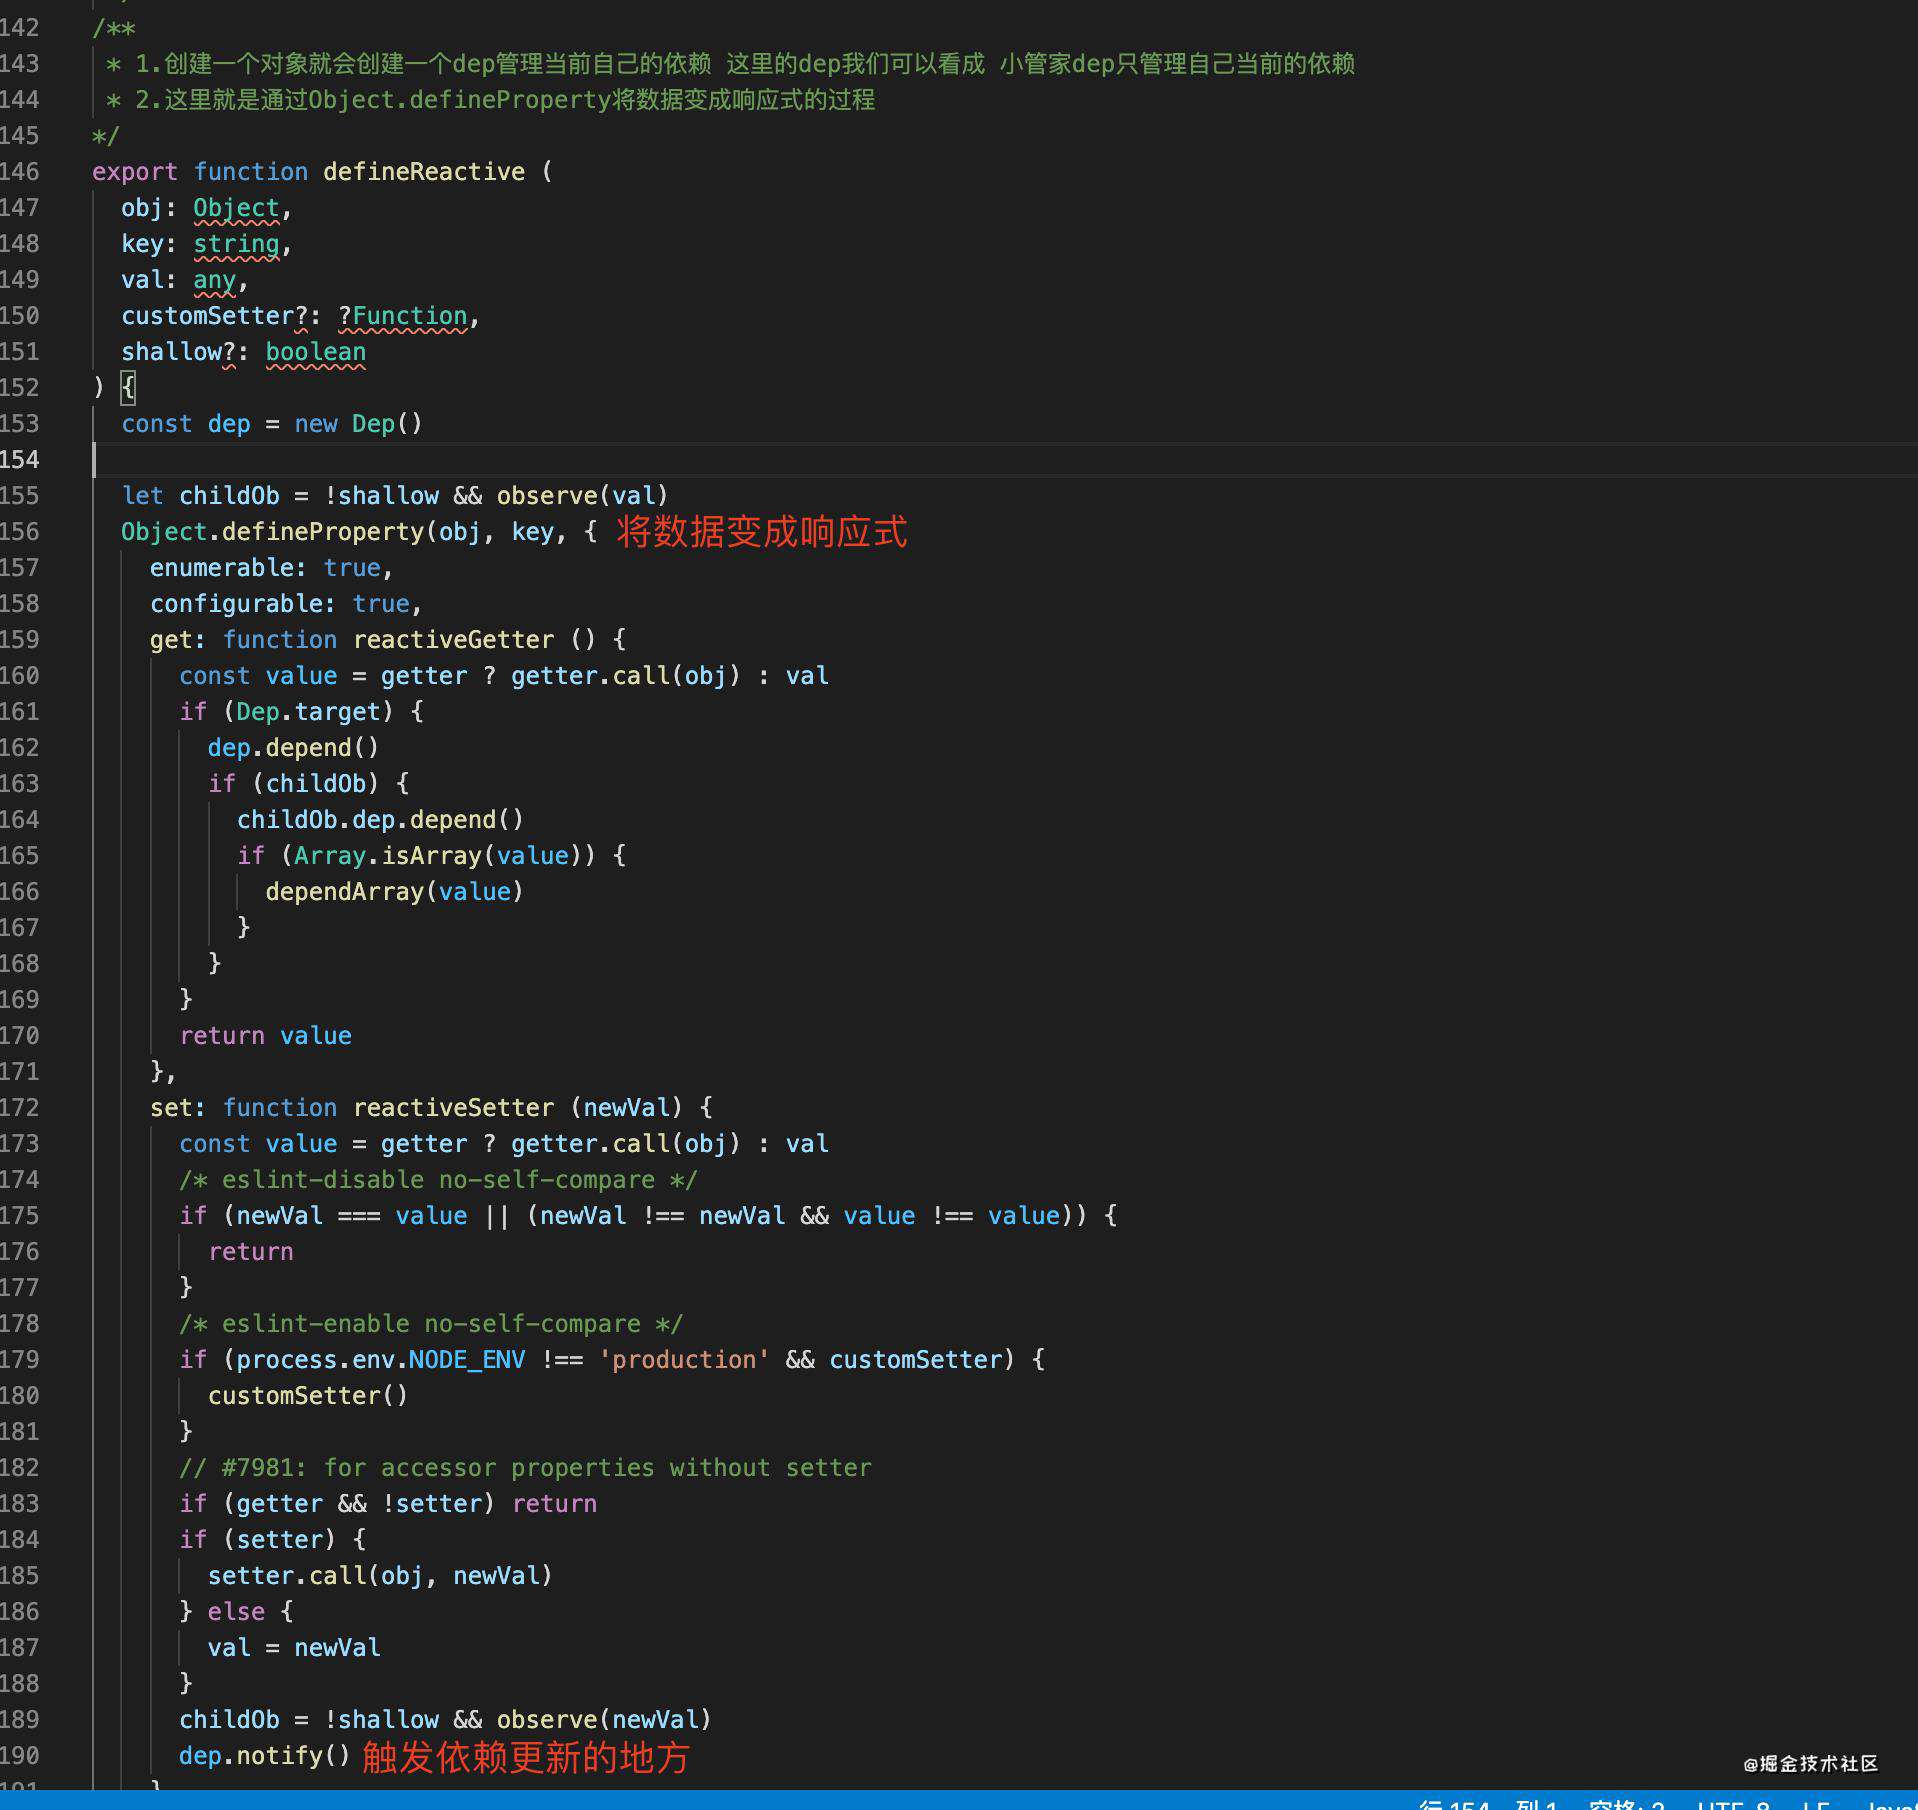Select line number 159 in the gutter
This screenshot has width=1918, height=1810.
point(20,640)
